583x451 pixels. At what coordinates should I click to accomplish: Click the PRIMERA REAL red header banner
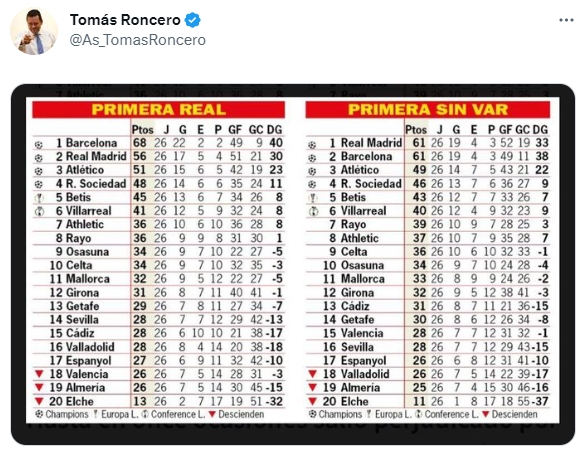(x=158, y=110)
